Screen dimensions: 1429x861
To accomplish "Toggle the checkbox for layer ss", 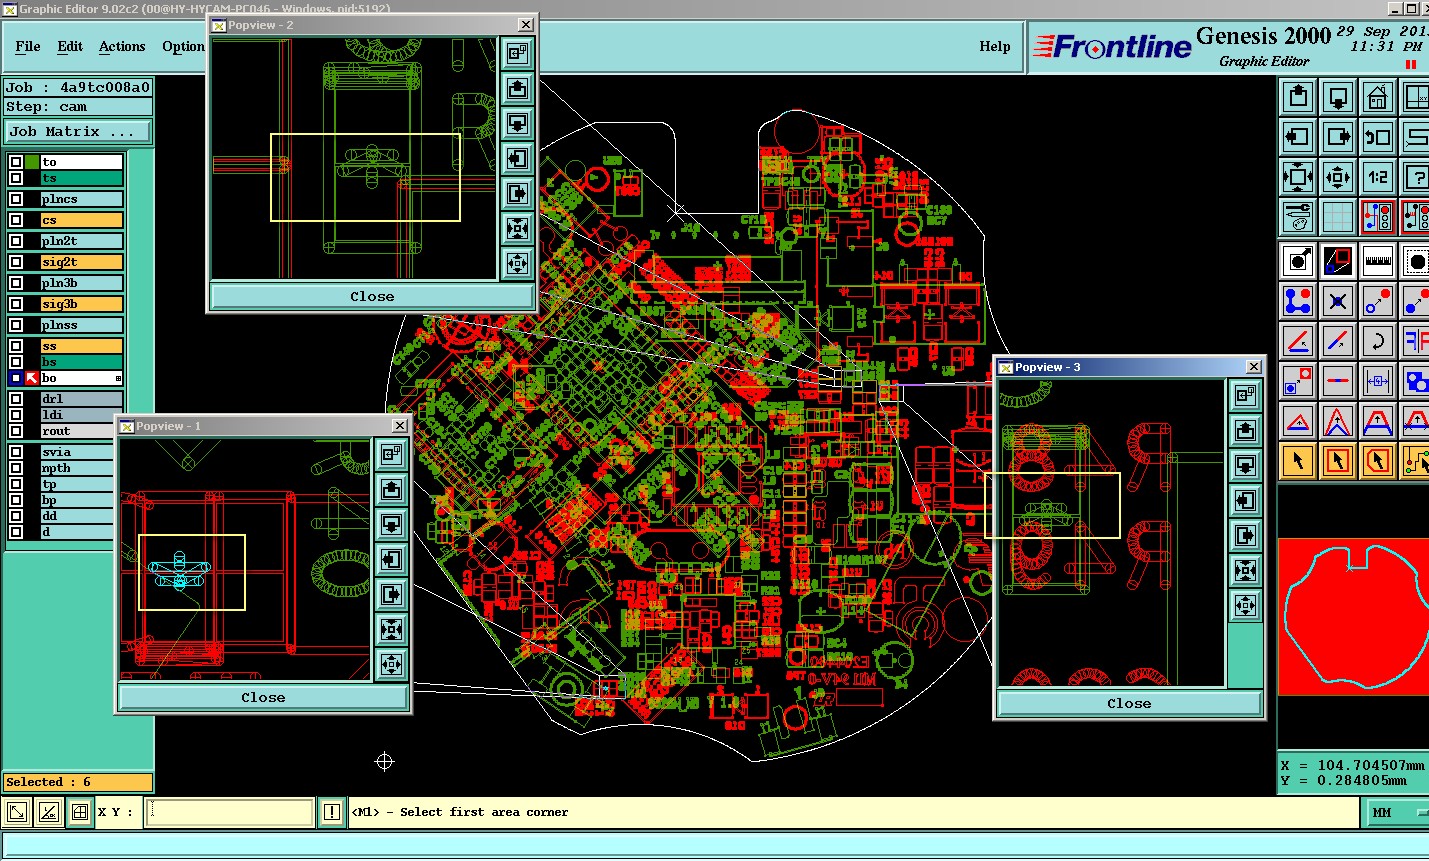I will 16,346.
